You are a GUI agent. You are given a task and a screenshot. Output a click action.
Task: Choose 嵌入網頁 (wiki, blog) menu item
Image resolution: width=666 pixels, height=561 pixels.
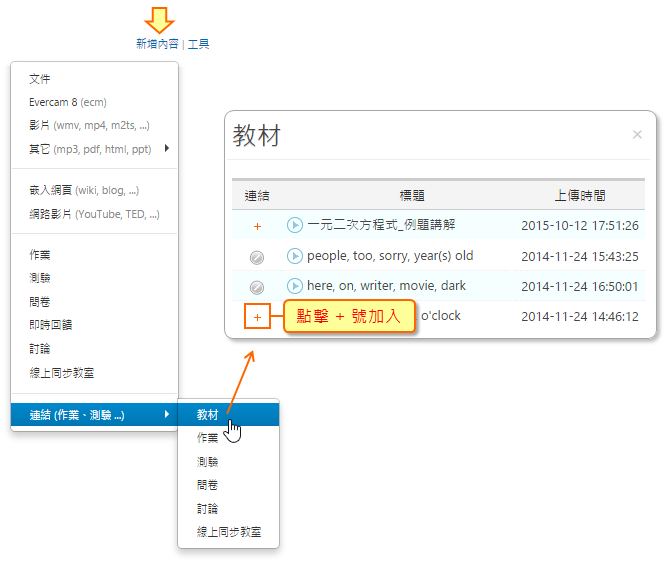[x=84, y=190]
